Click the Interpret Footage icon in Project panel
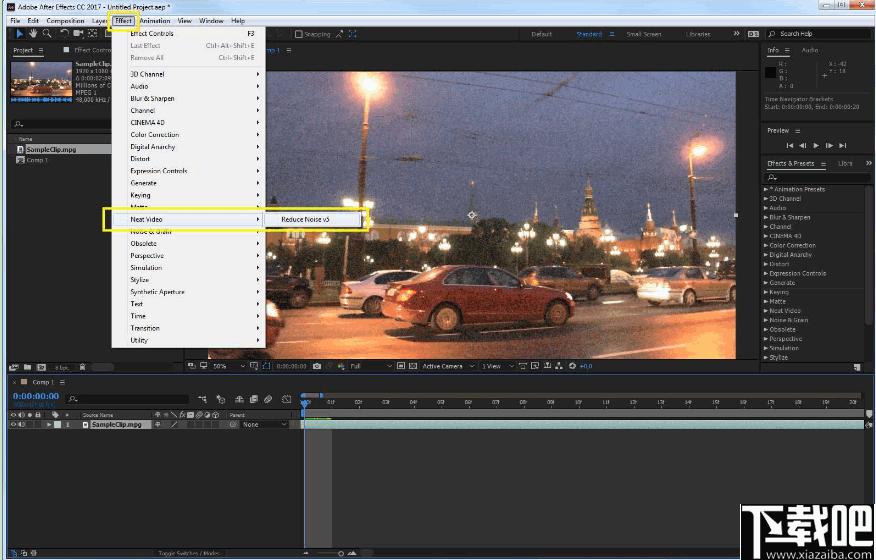This screenshot has width=876, height=560. [x=14, y=367]
